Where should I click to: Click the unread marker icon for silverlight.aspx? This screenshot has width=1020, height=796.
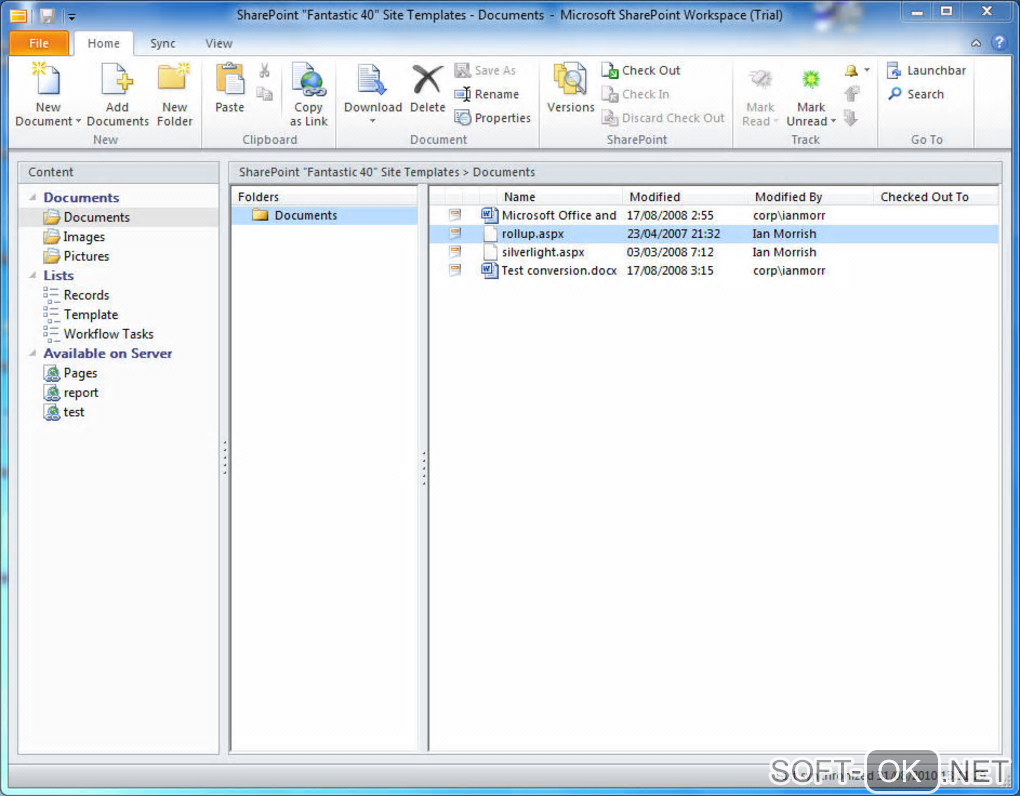(455, 252)
